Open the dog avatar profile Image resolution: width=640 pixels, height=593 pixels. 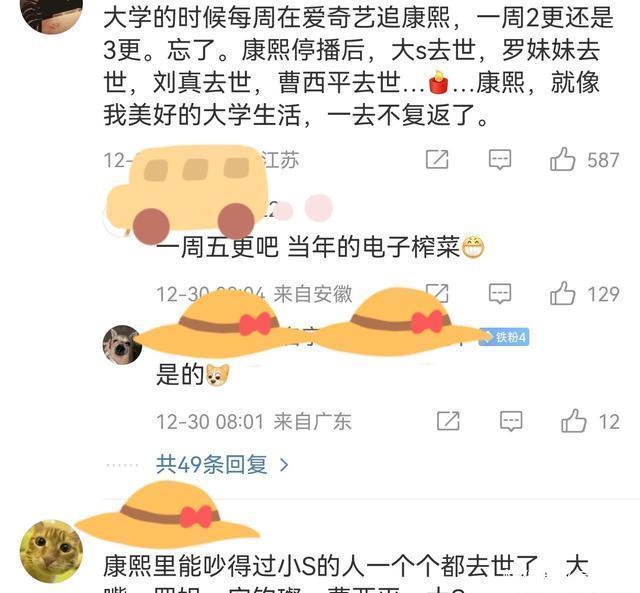[x=122, y=344]
